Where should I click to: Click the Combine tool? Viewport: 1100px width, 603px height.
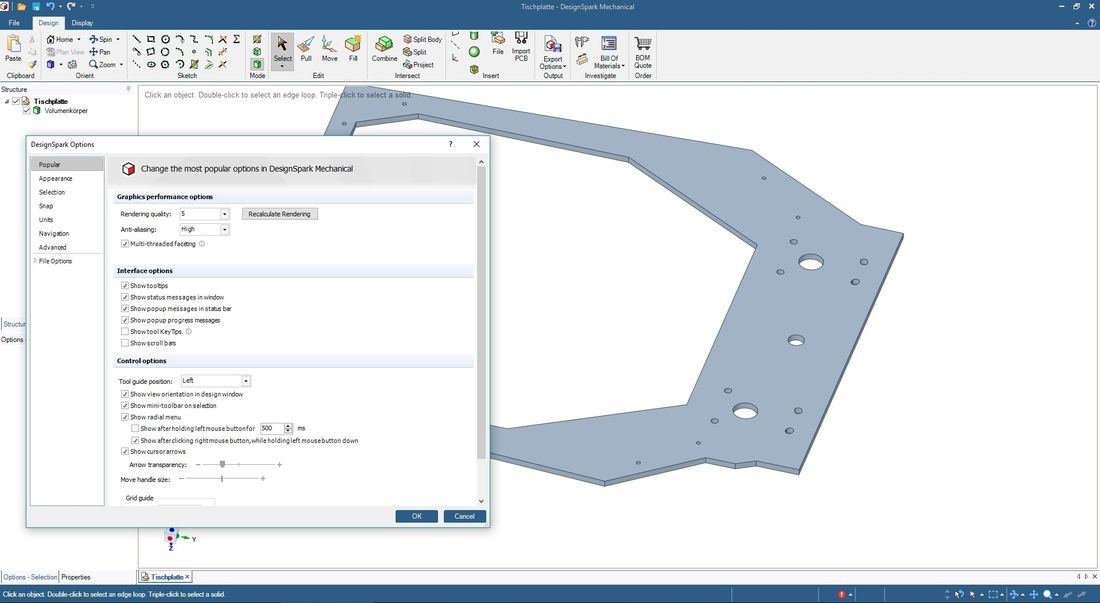click(384, 49)
